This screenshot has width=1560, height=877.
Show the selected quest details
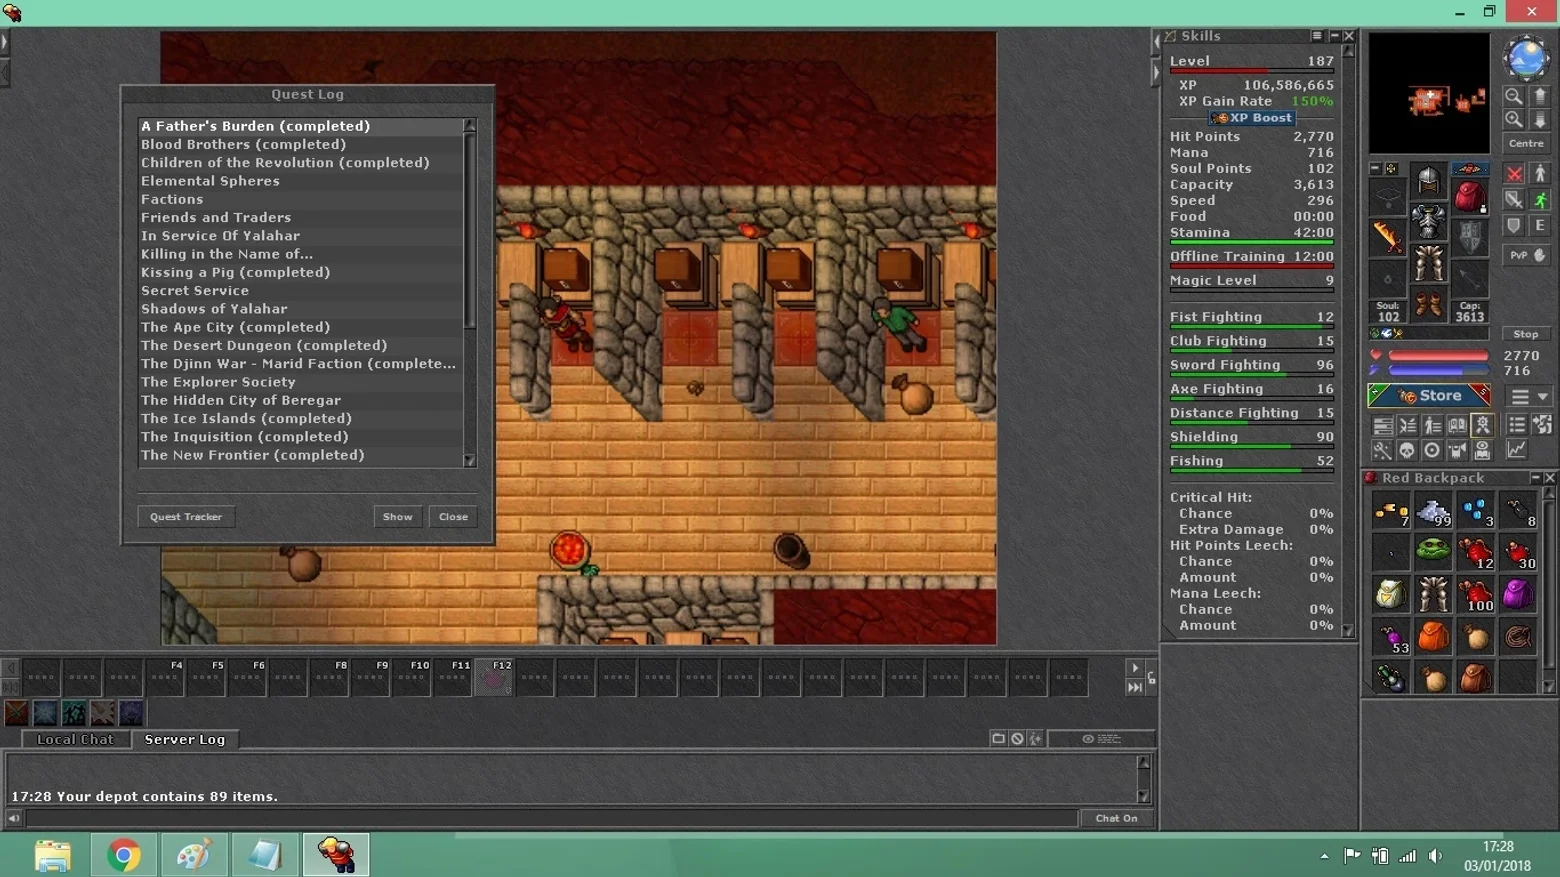coord(397,517)
